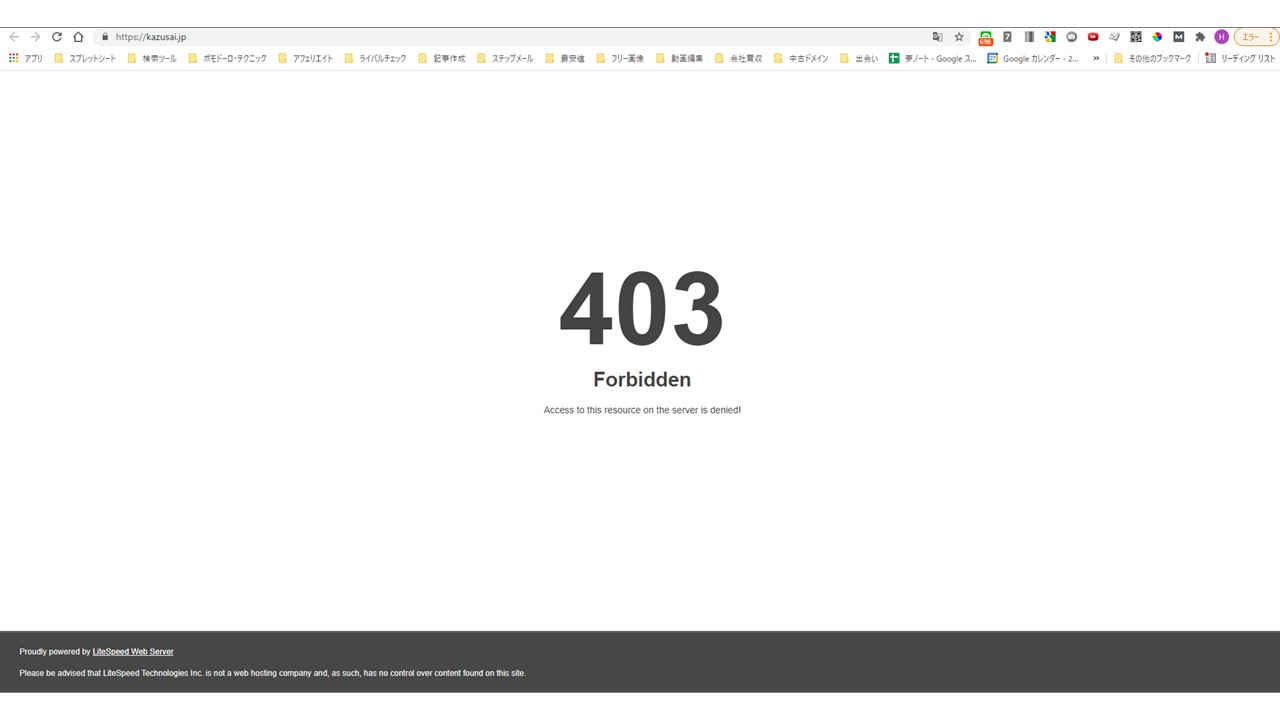Viewport: 1280px width, 720px height.
Task: Click the Google multicolor extension icon
Action: (1050, 37)
